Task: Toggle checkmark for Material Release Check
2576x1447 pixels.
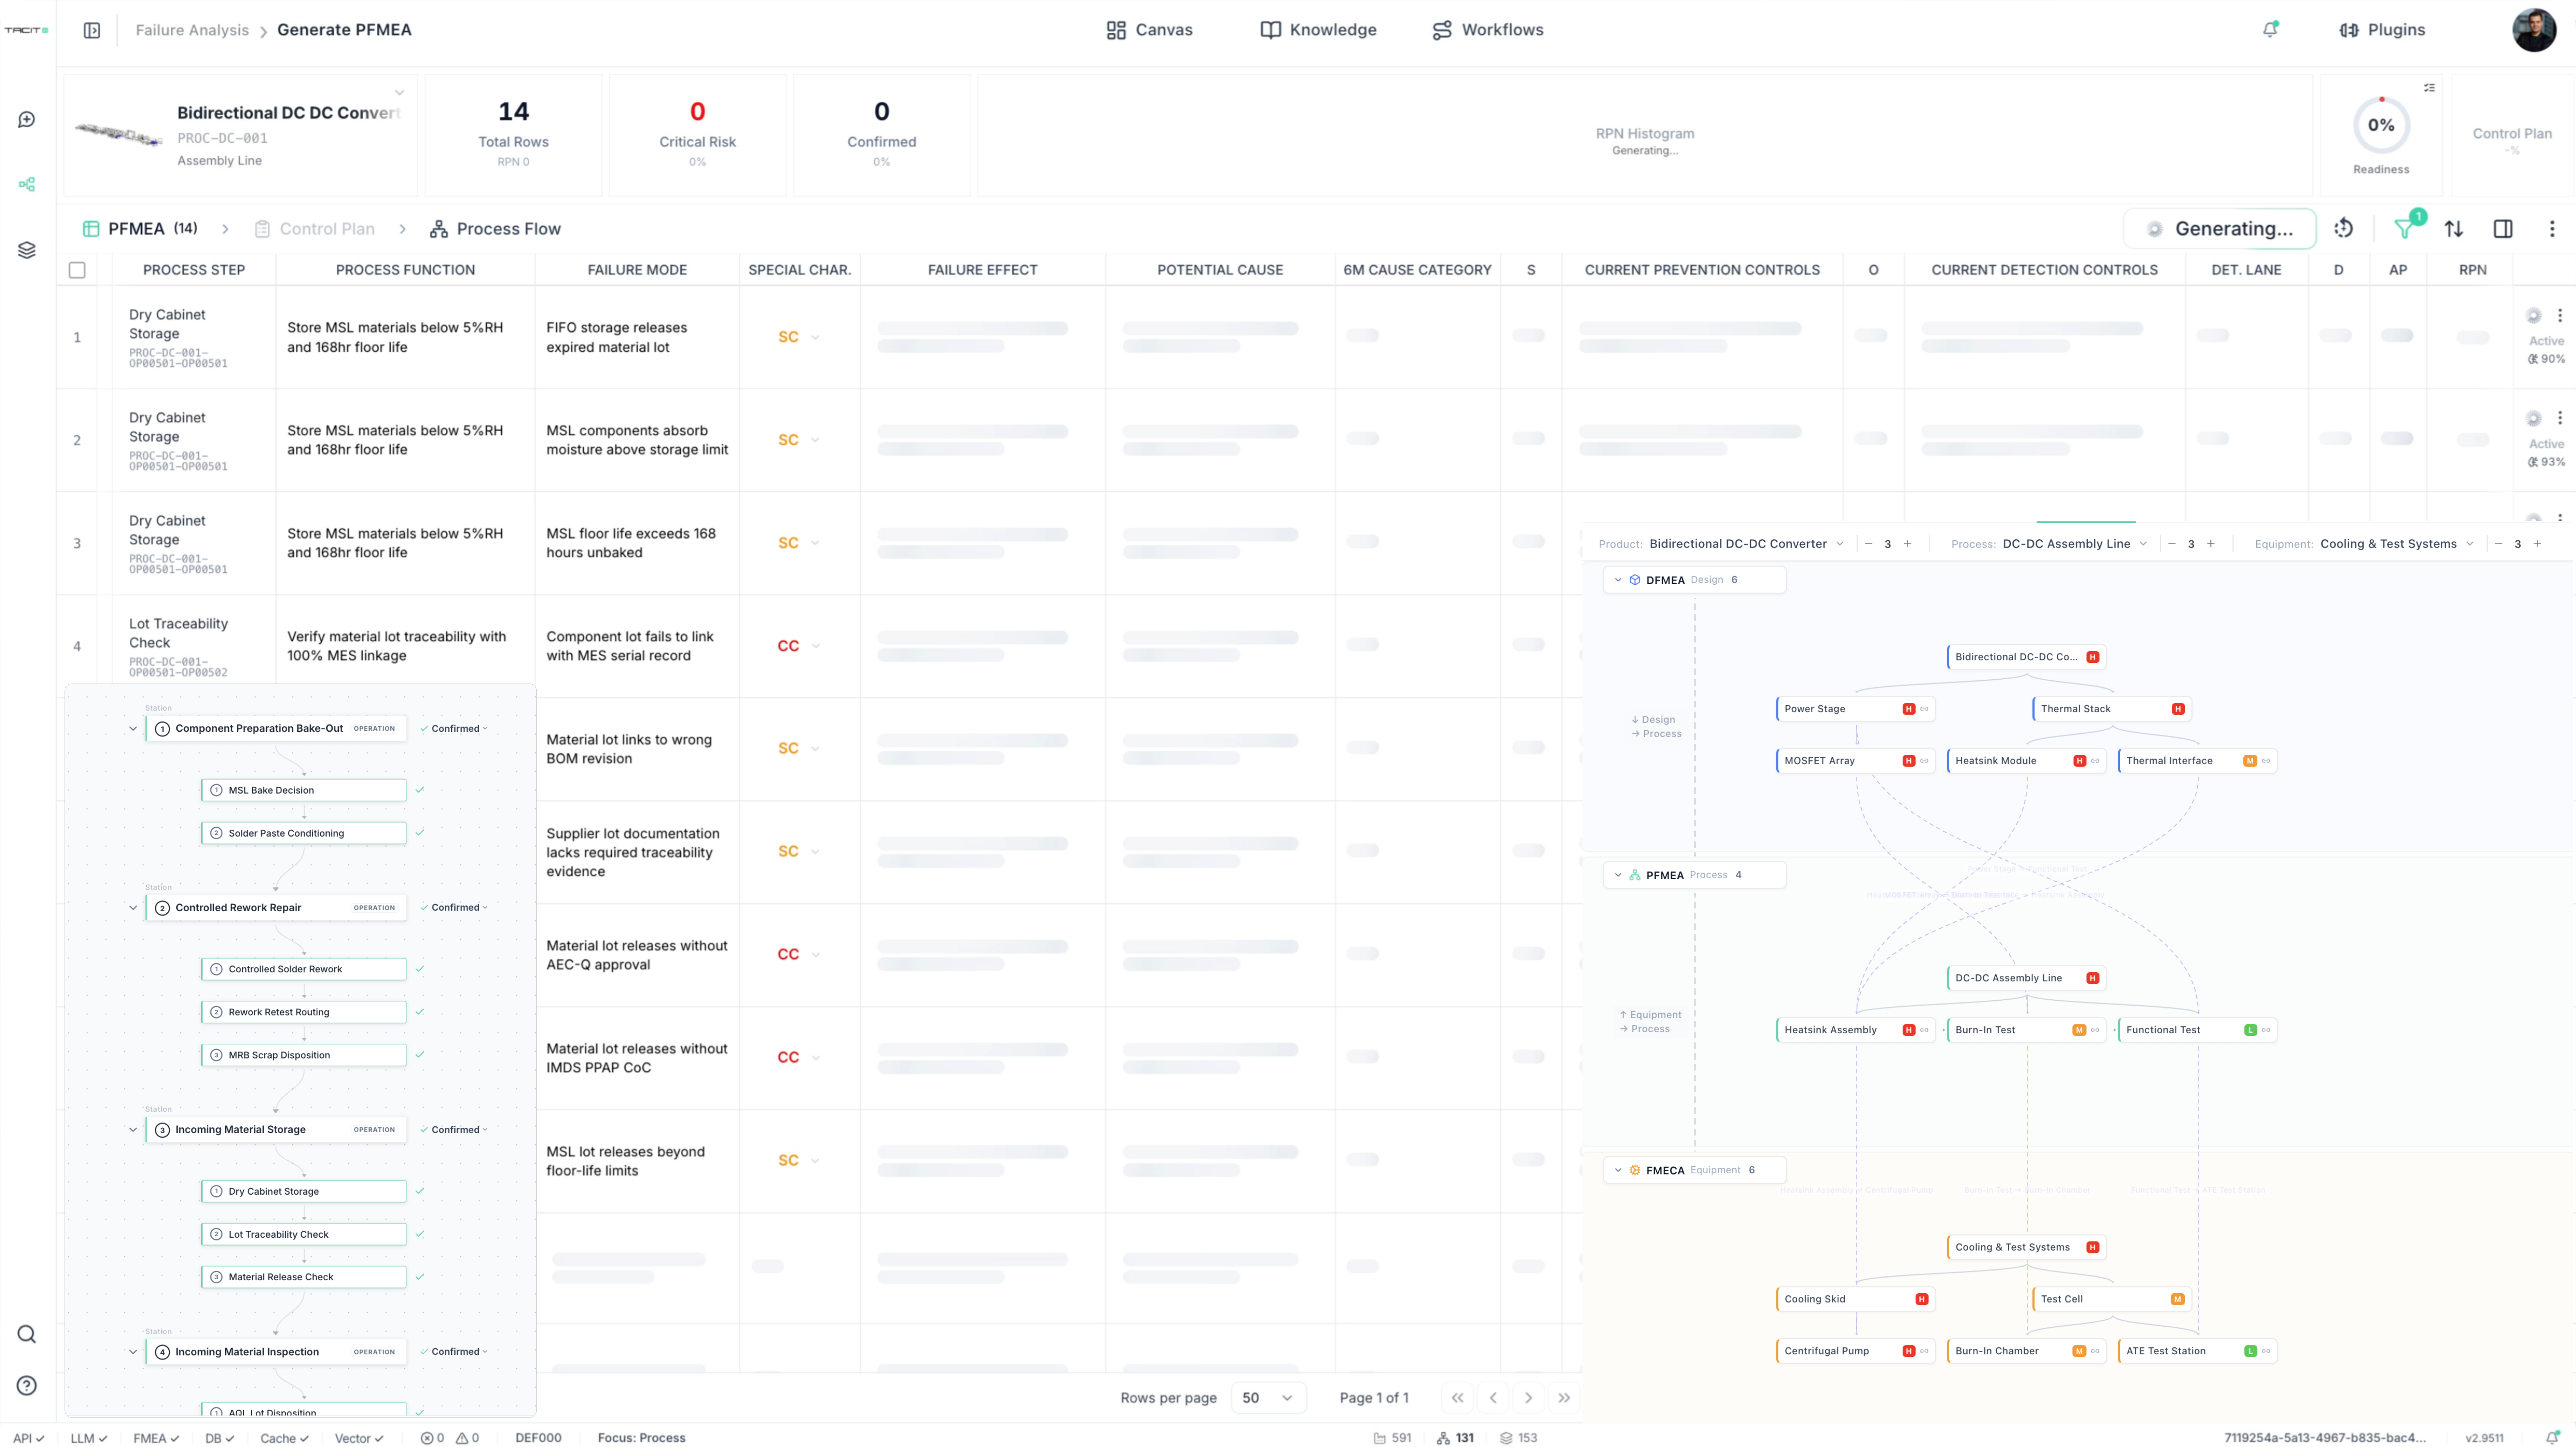Action: (420, 1277)
